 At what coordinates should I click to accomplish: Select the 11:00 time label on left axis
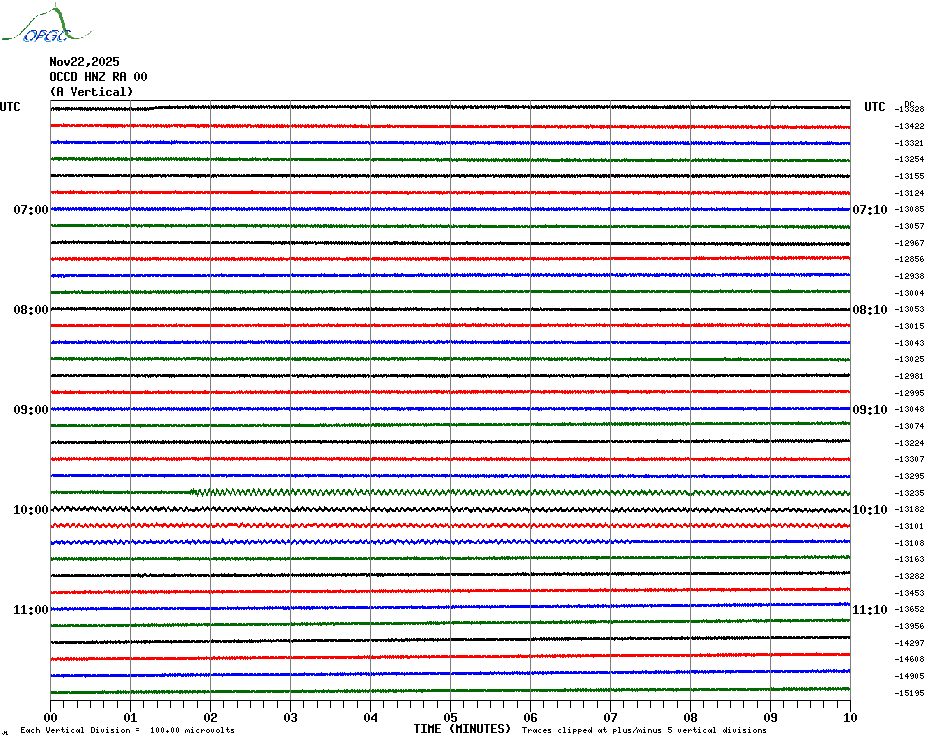click(30, 610)
